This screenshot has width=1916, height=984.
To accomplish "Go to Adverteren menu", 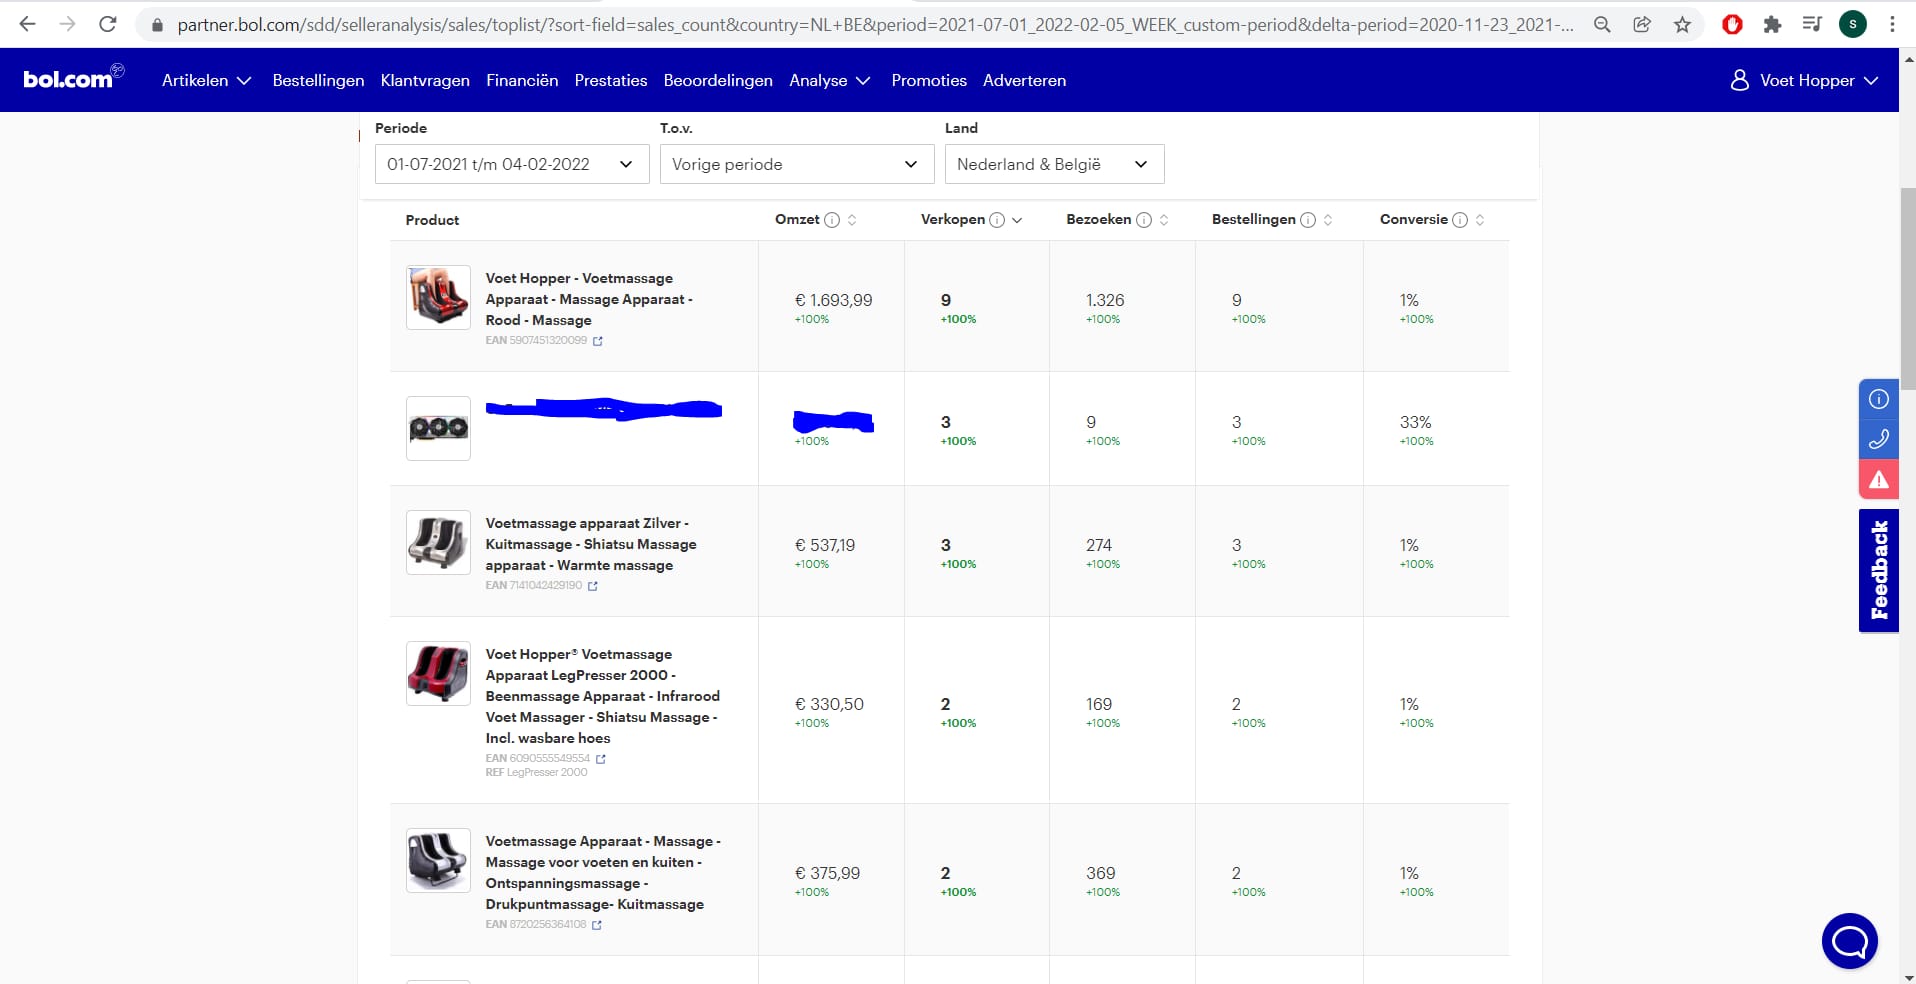I will tap(1024, 80).
